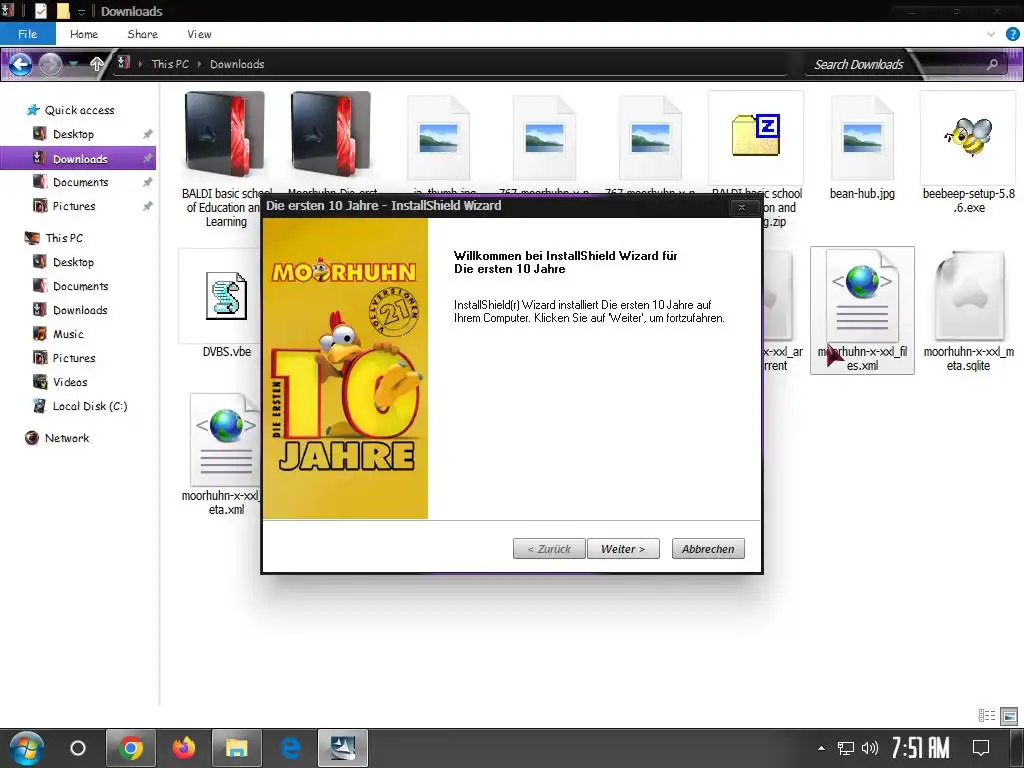Select the moorhuhn-x-xxl_meta.sqlite file
The image size is (1024, 768).
[x=968, y=297]
